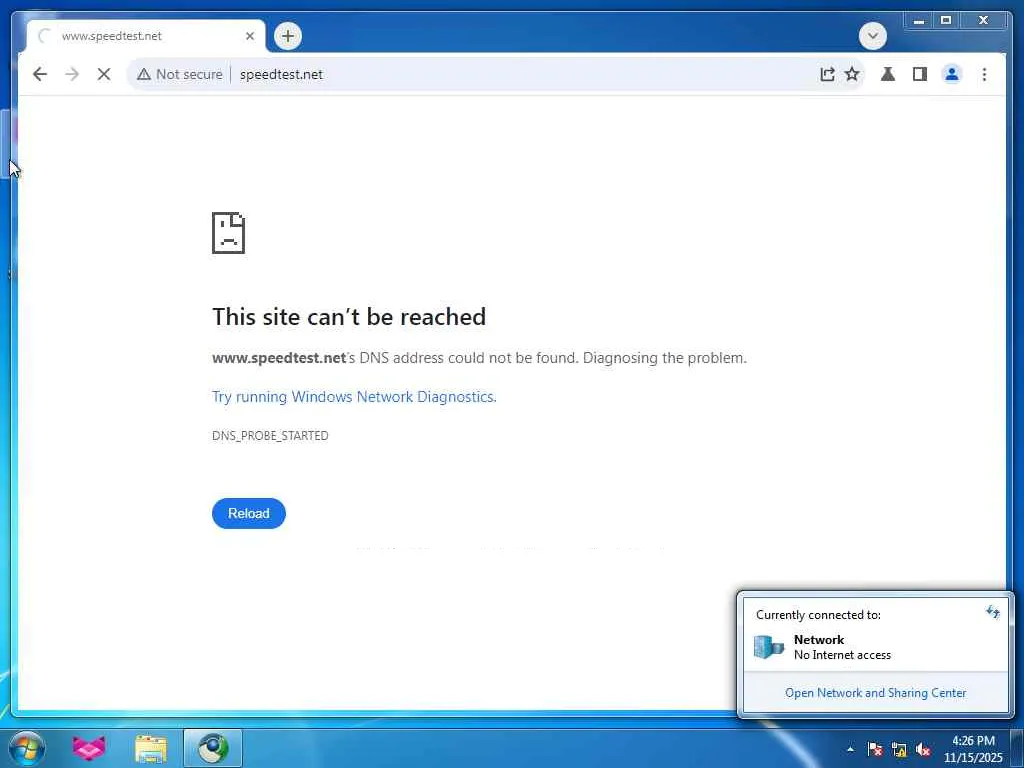Screen dimensions: 1024x768
Task: Click the network status arrows icon in popup
Action: tap(992, 612)
